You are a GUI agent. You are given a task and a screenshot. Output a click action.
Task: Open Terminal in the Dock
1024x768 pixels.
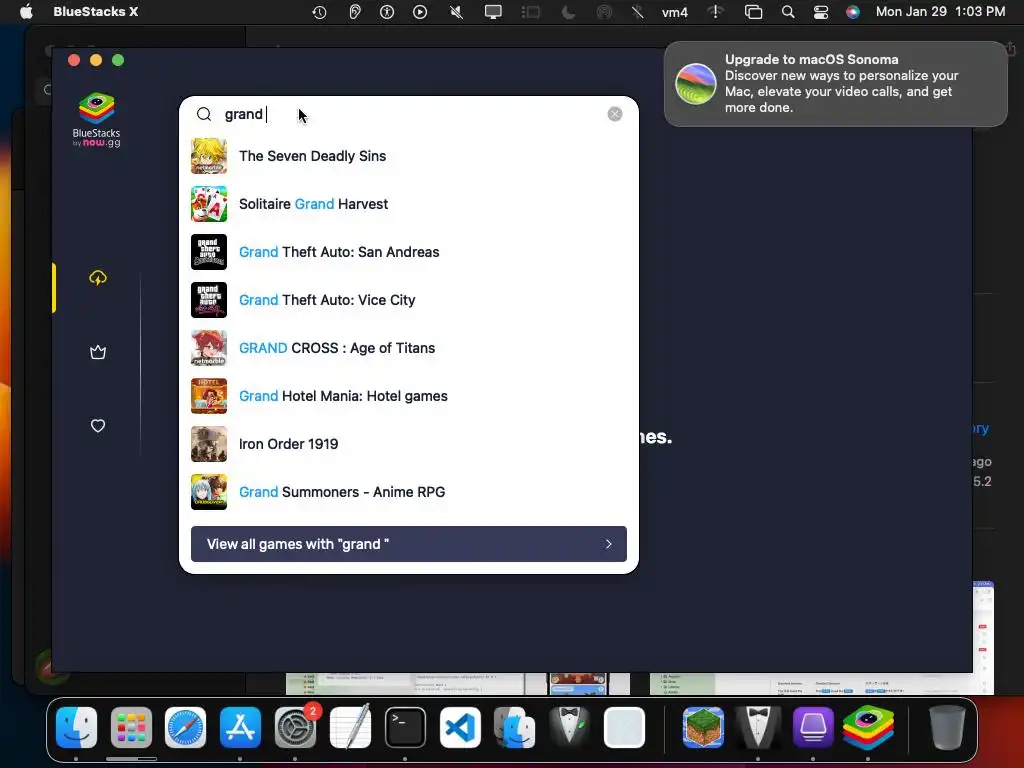coord(405,727)
